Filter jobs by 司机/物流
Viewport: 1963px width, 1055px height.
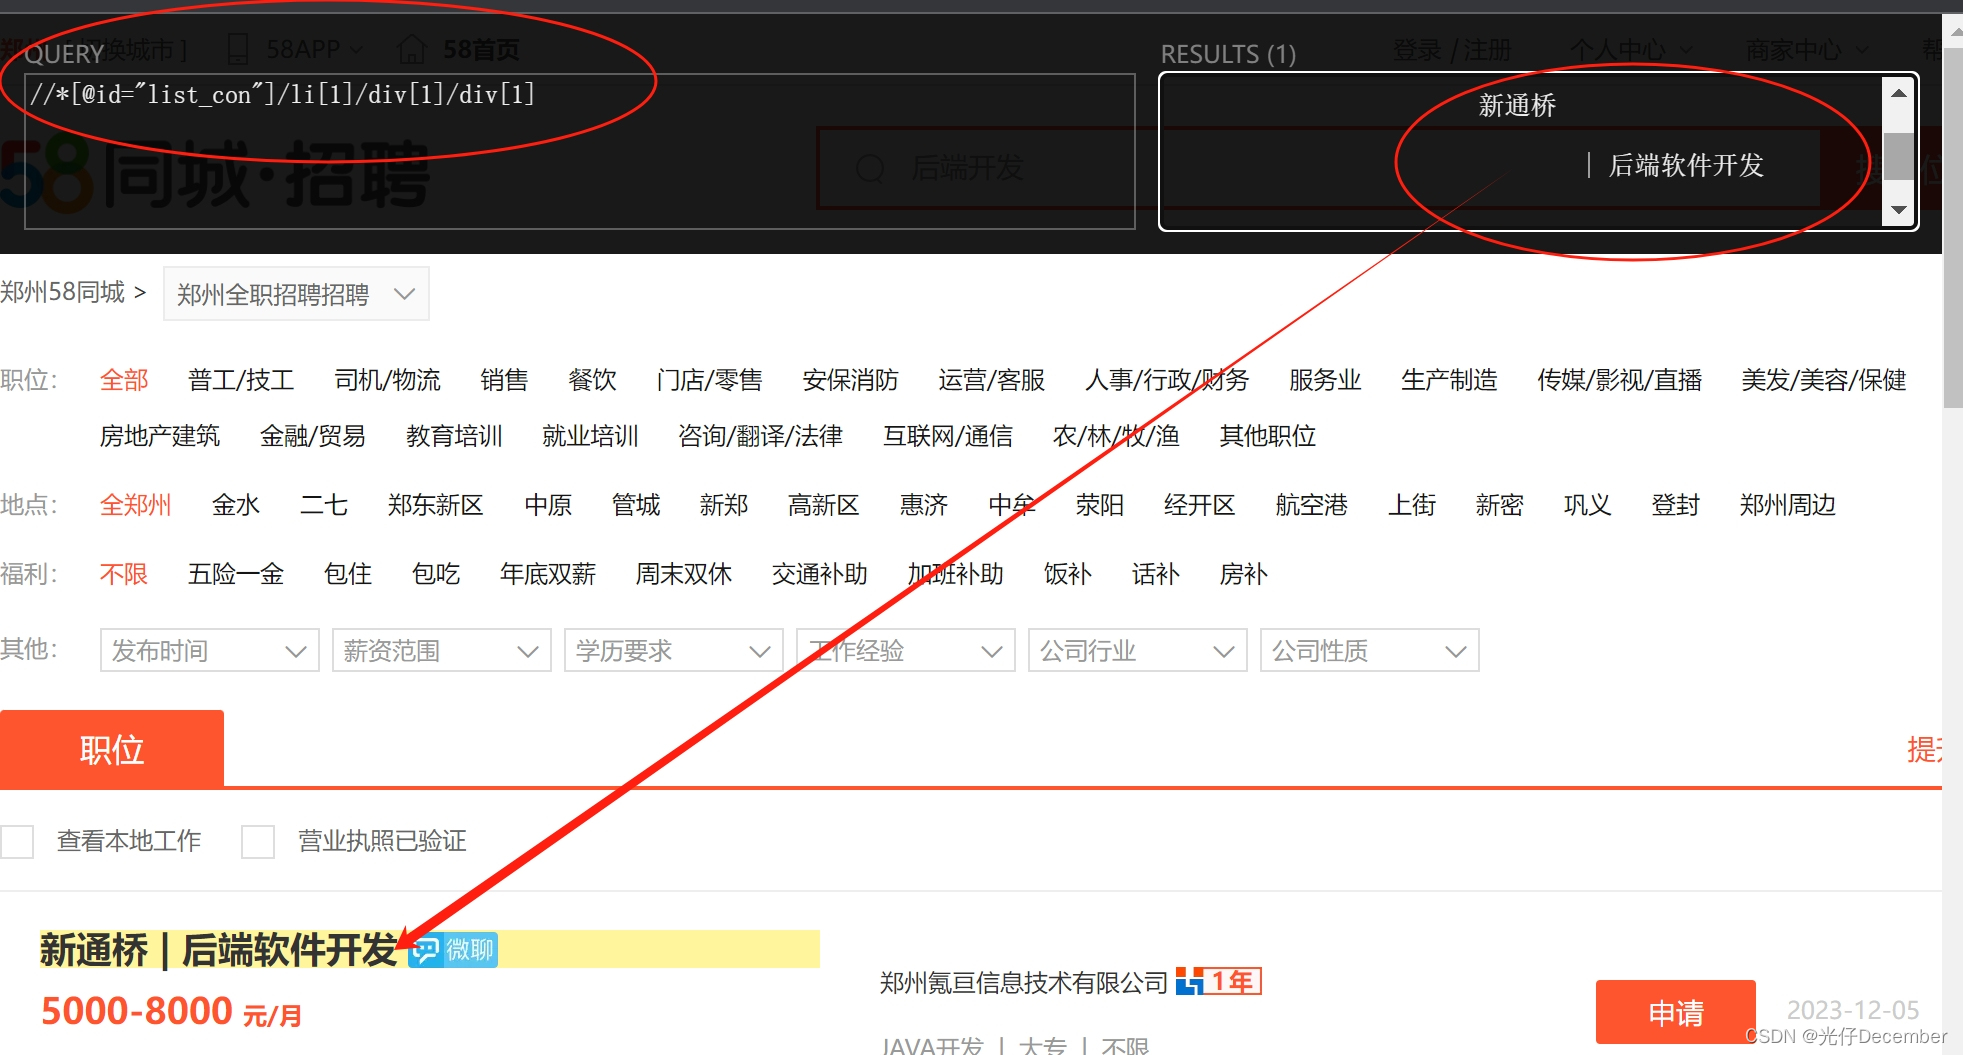pyautogui.click(x=388, y=380)
